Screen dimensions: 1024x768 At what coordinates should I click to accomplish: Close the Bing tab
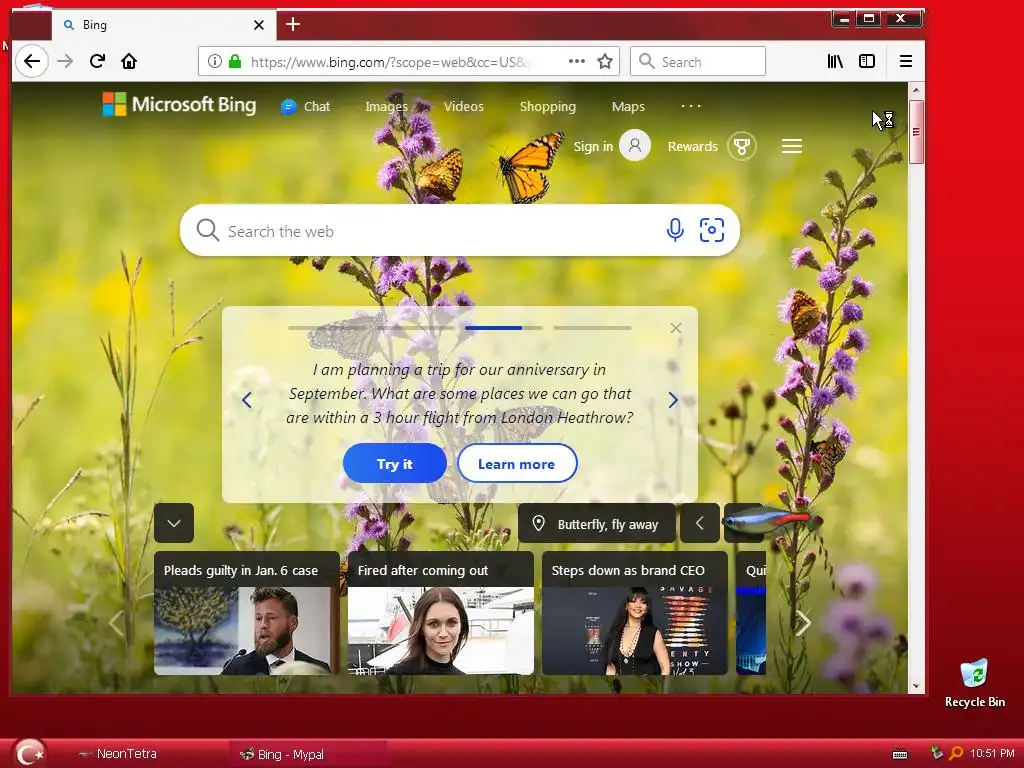259,25
